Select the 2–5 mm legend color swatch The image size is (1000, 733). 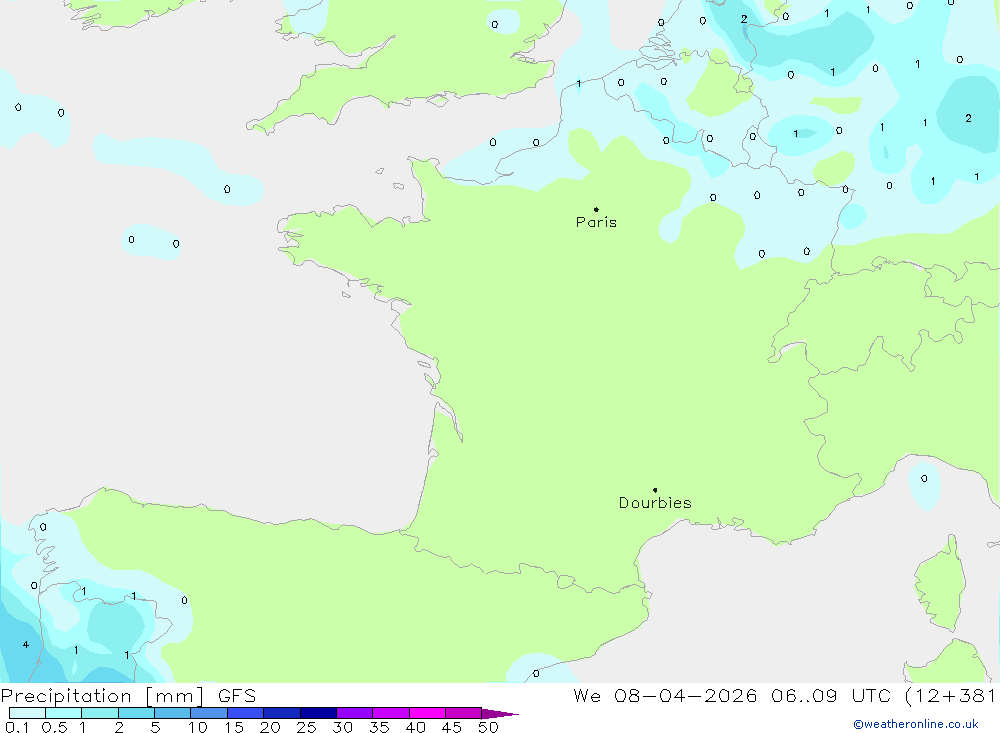(x=136, y=713)
